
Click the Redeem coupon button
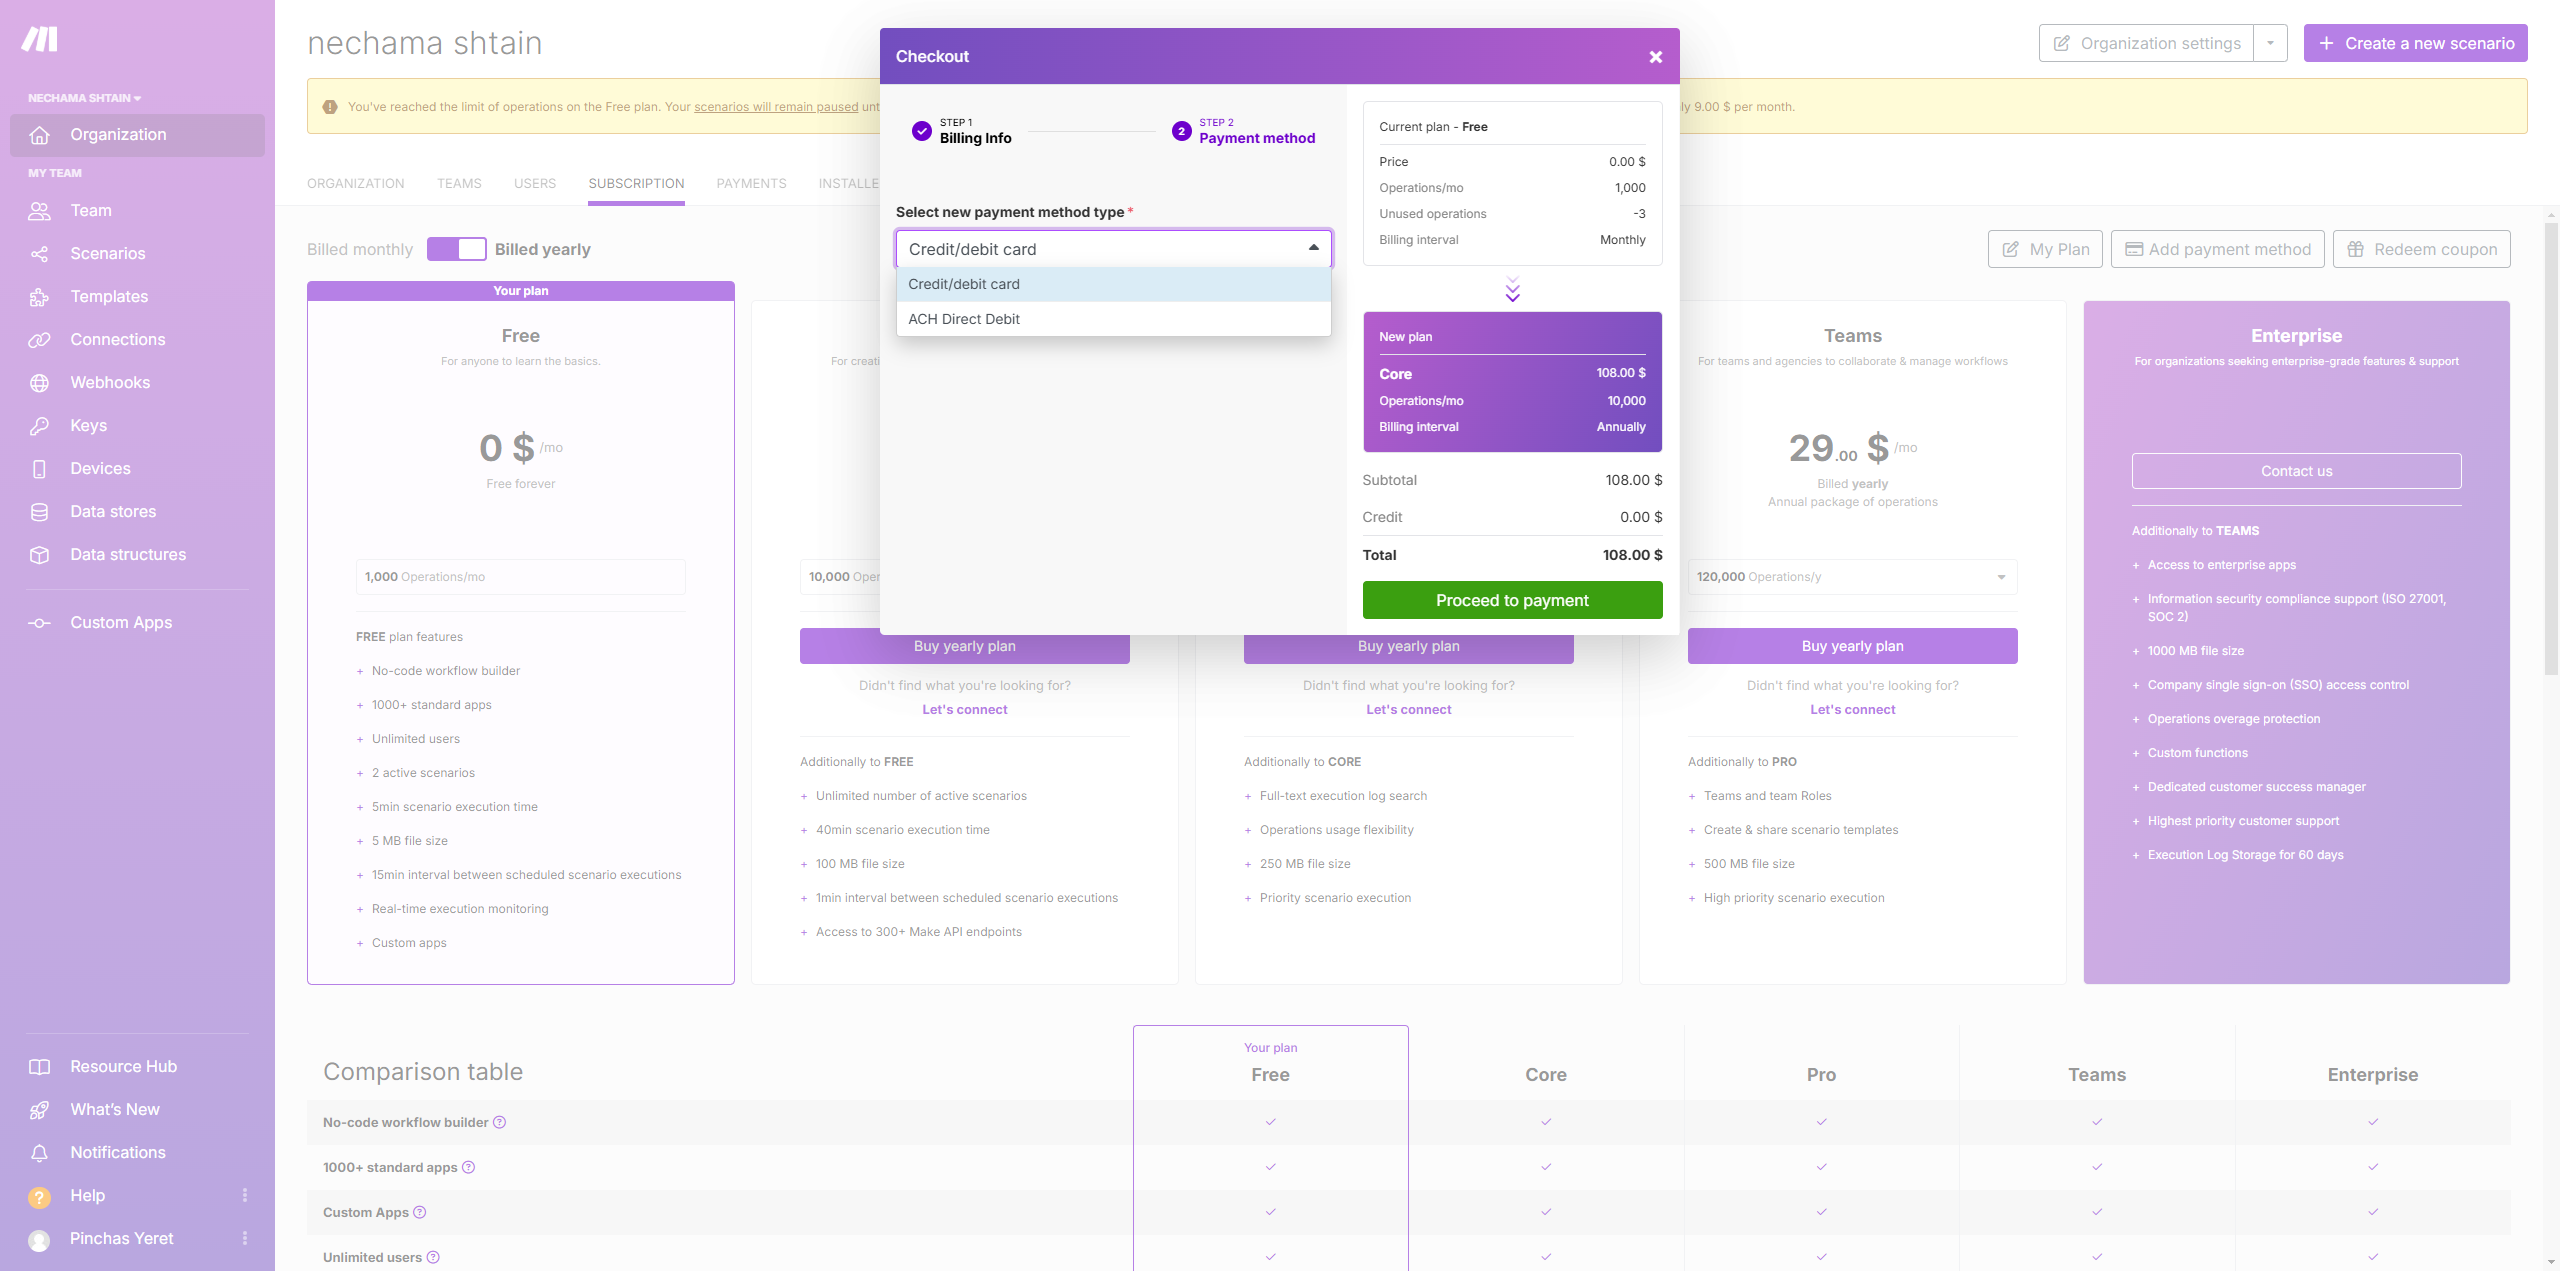(2421, 249)
